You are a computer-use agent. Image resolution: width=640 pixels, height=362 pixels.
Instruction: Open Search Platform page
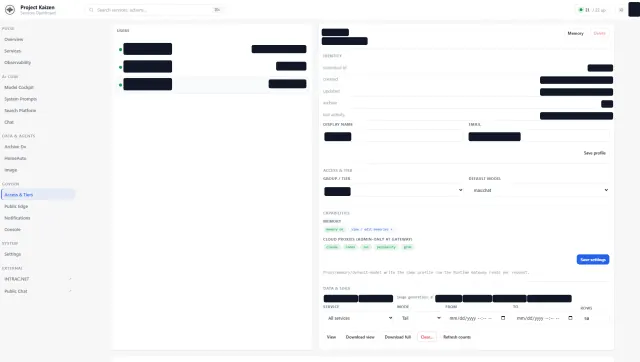tap(20, 111)
